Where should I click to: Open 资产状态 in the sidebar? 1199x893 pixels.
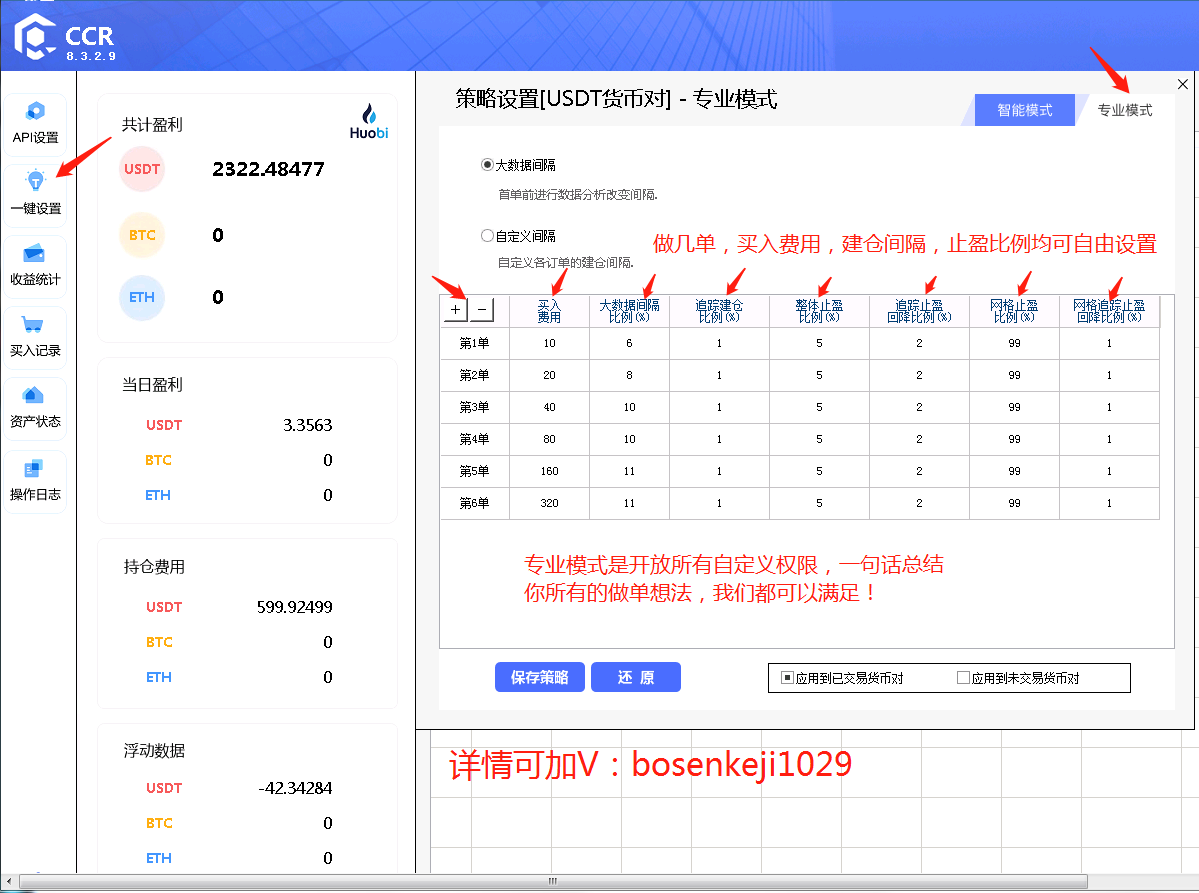(34, 408)
